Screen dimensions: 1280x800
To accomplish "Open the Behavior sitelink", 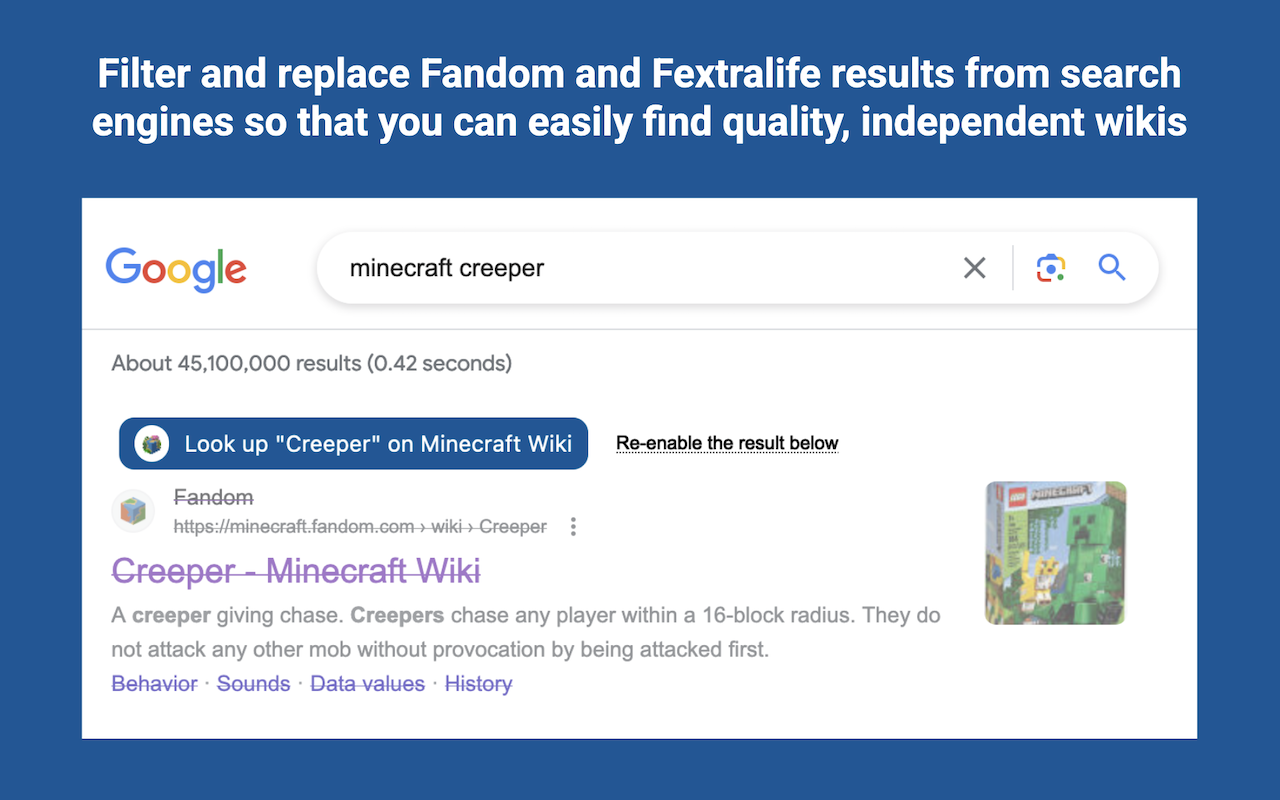I will [x=154, y=683].
